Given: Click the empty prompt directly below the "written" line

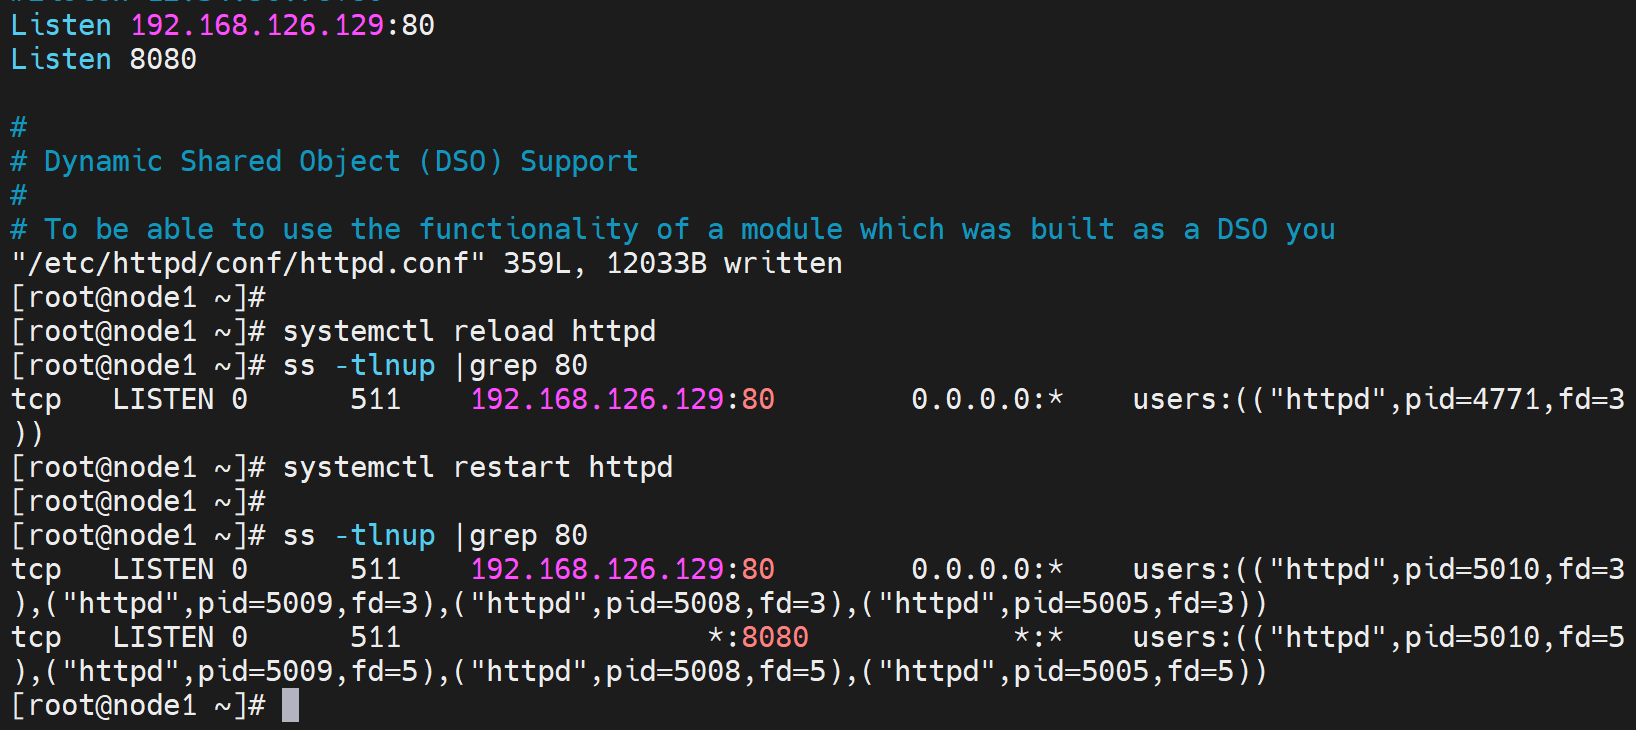Looking at the screenshot, I should click(x=138, y=297).
